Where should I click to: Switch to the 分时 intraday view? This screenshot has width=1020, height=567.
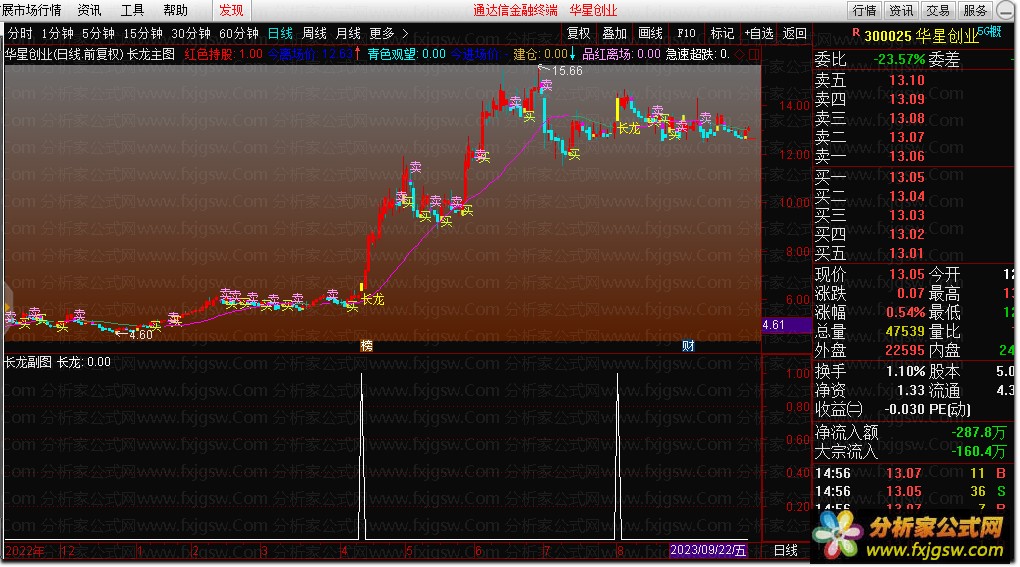20,33
